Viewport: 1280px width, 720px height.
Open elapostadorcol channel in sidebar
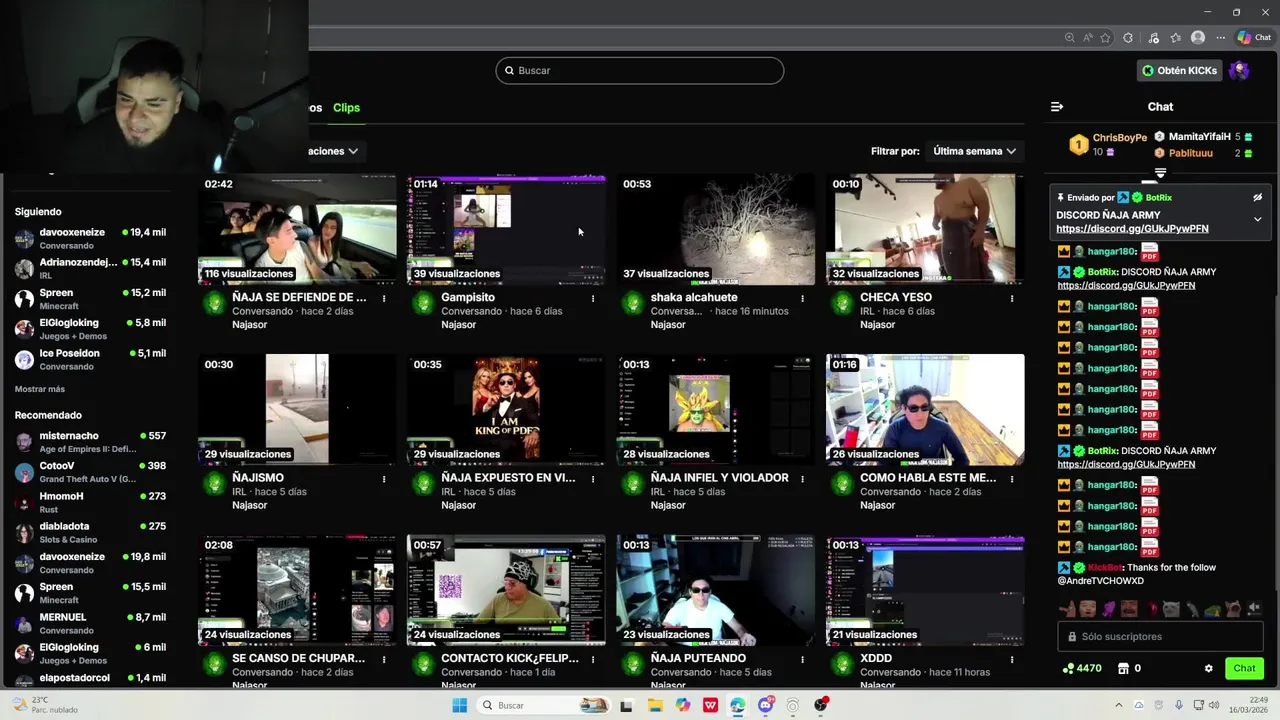(x=90, y=678)
